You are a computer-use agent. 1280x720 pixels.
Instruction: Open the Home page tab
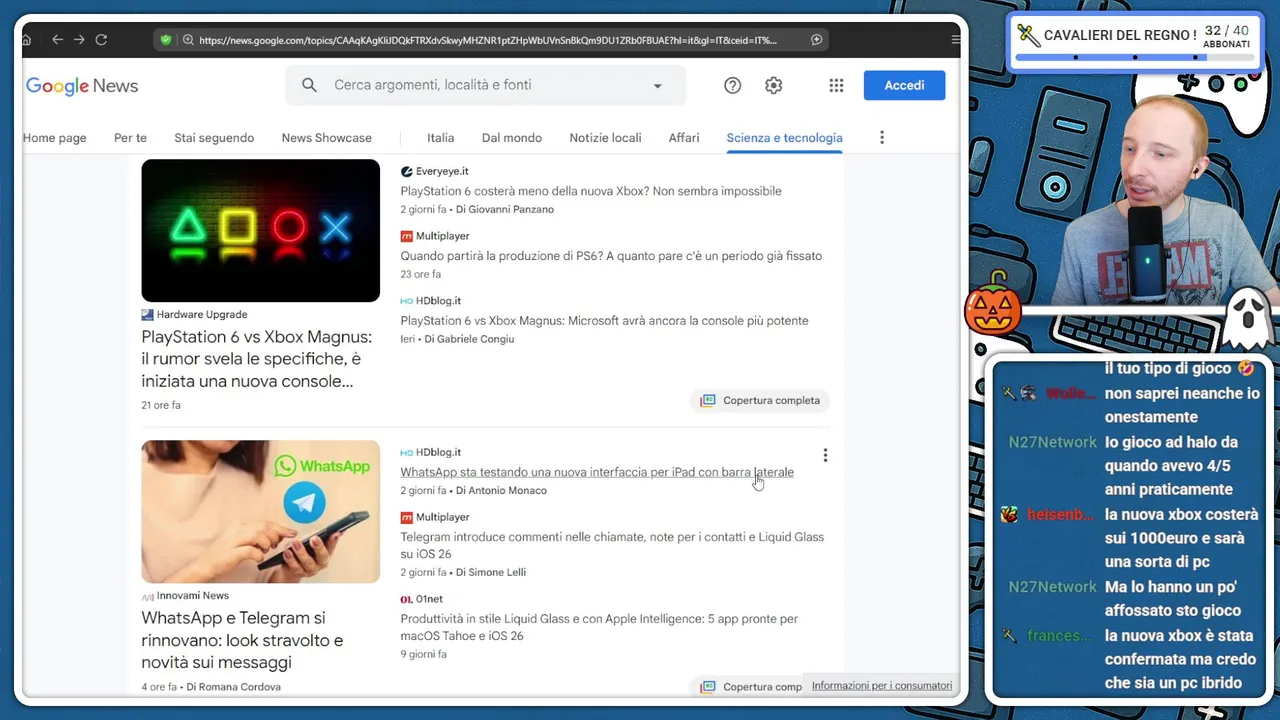55,138
